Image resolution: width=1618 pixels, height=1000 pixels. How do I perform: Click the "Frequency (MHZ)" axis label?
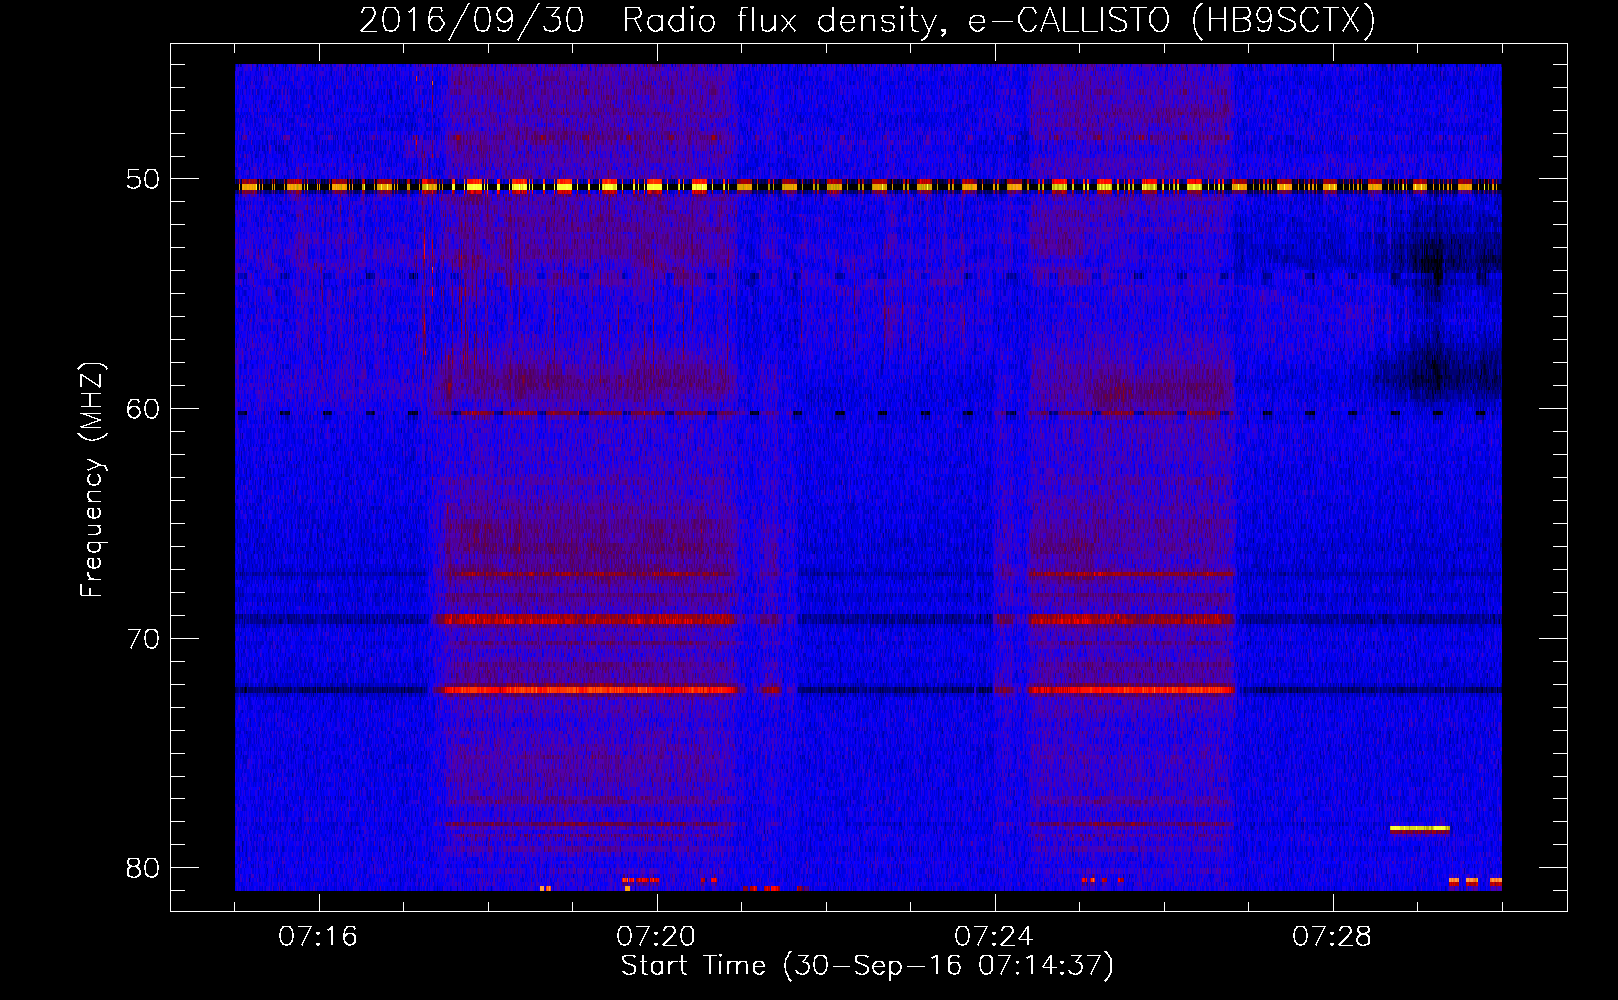pyautogui.click(x=92, y=480)
